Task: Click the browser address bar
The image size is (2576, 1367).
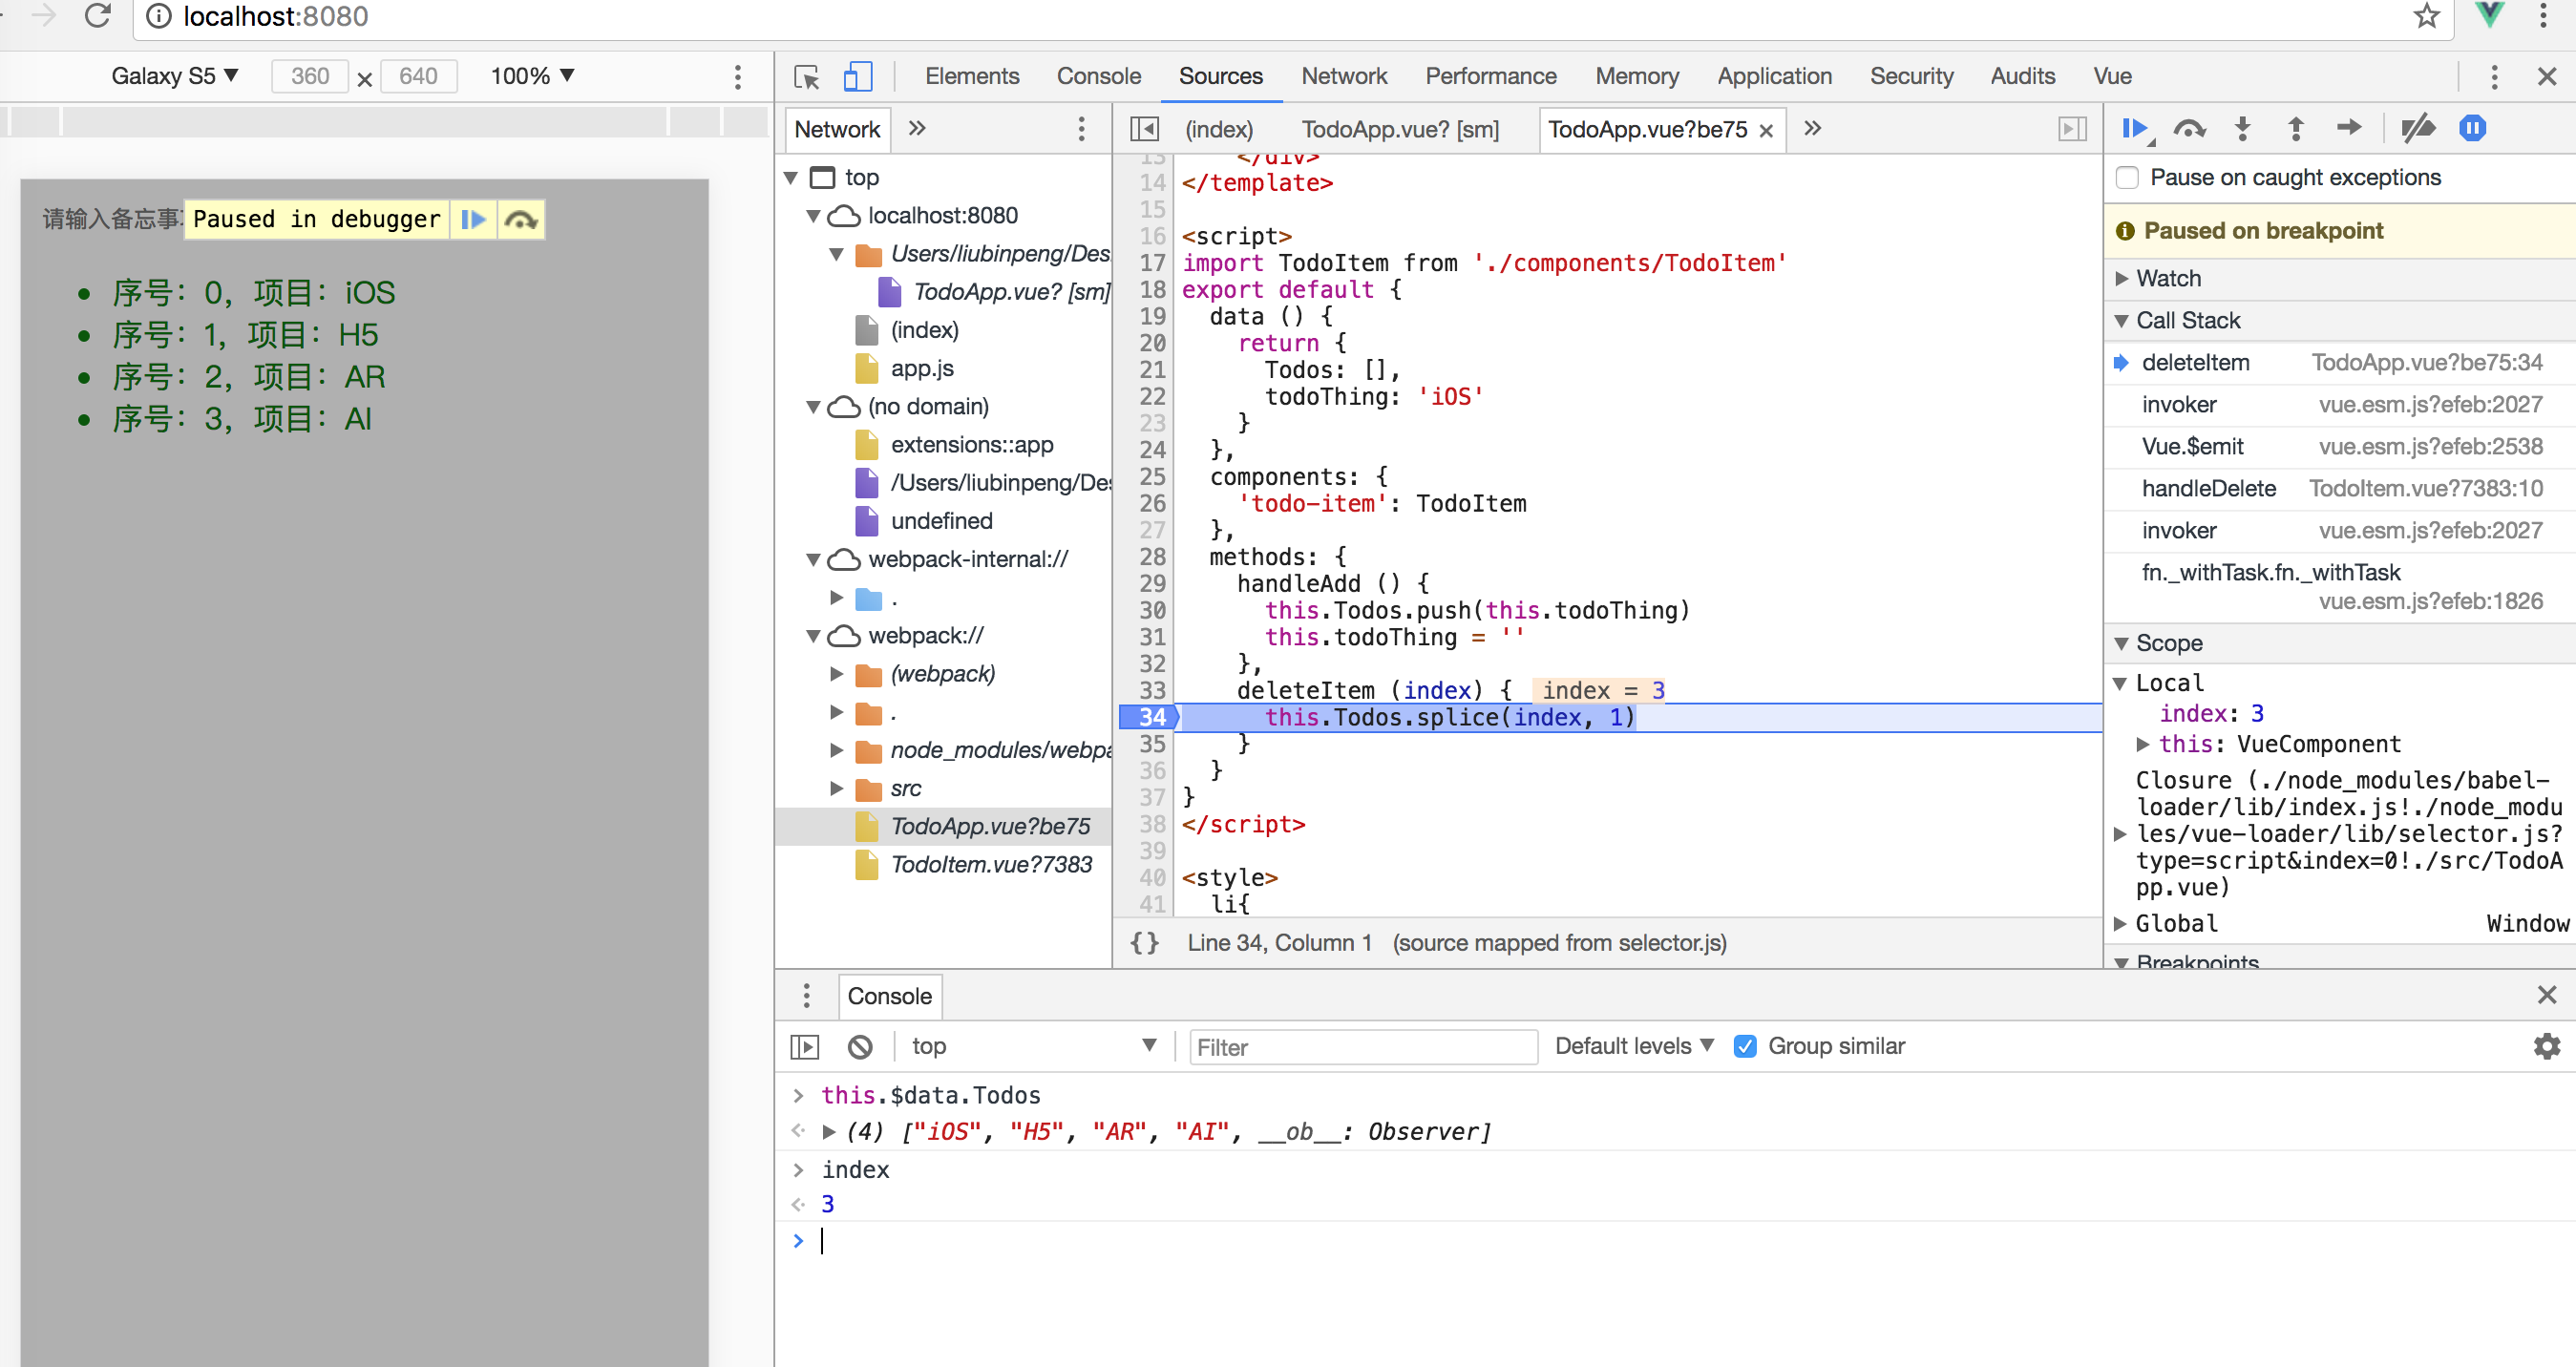Action: click(1293, 17)
